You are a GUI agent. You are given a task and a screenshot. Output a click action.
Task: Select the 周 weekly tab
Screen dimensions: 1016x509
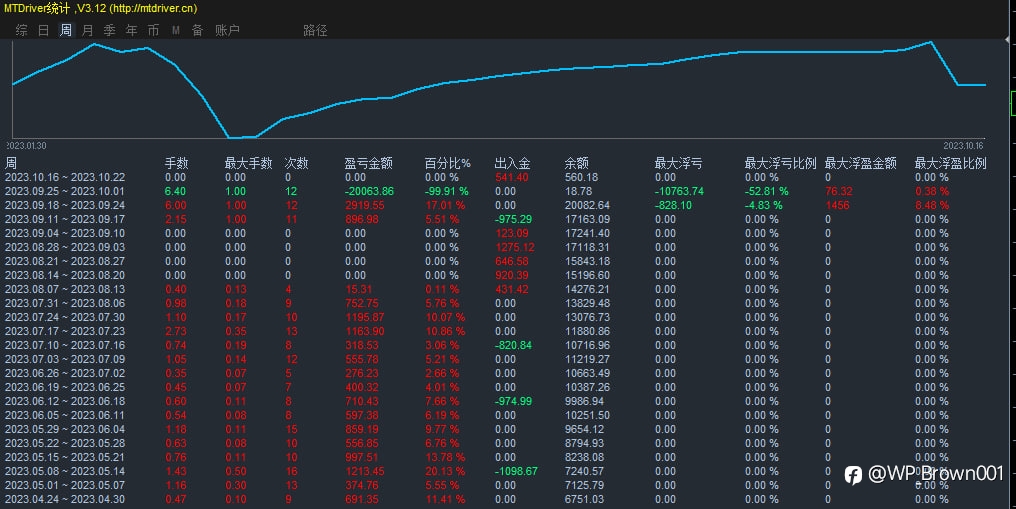tap(65, 30)
